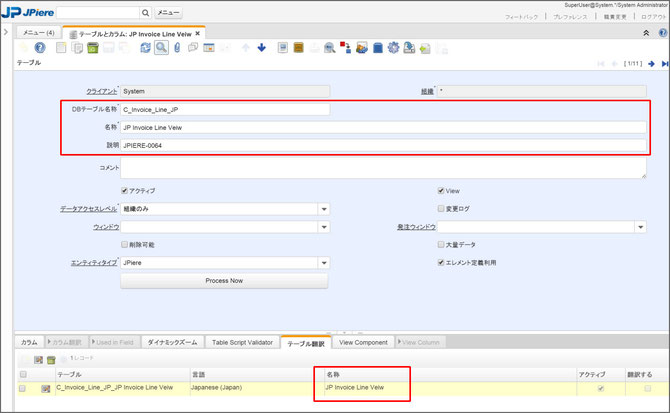Image resolution: width=670 pixels, height=413 pixels.
Task: Open the プレファレンス link
Action: point(570,17)
